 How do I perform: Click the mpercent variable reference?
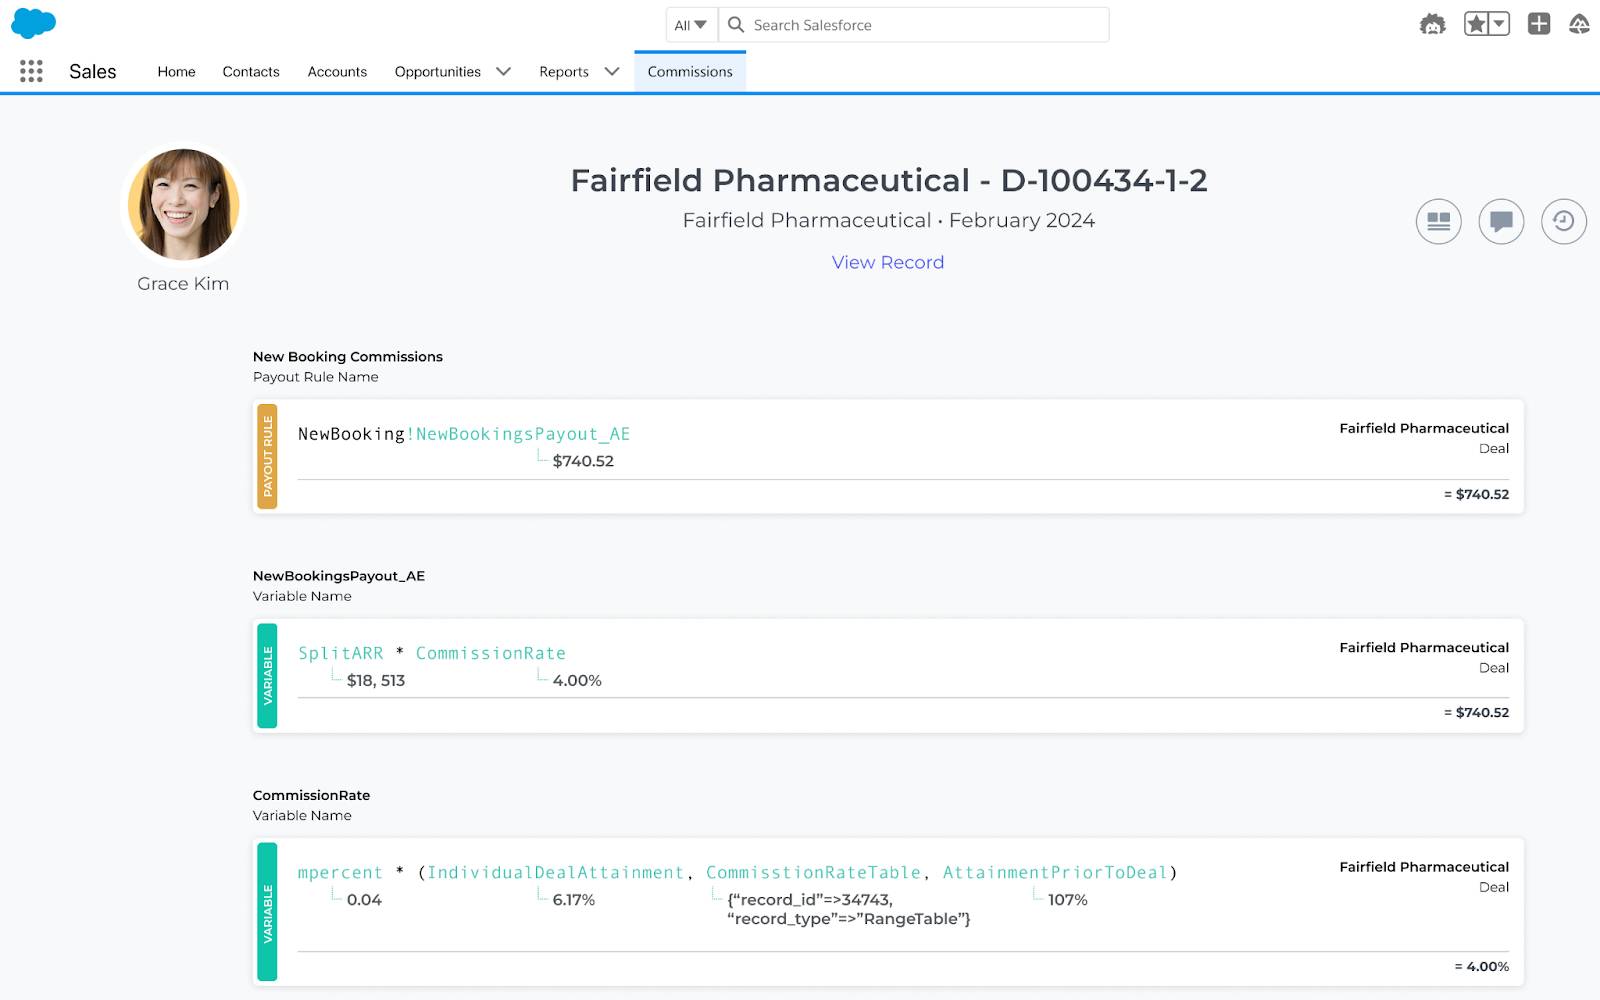340,873
